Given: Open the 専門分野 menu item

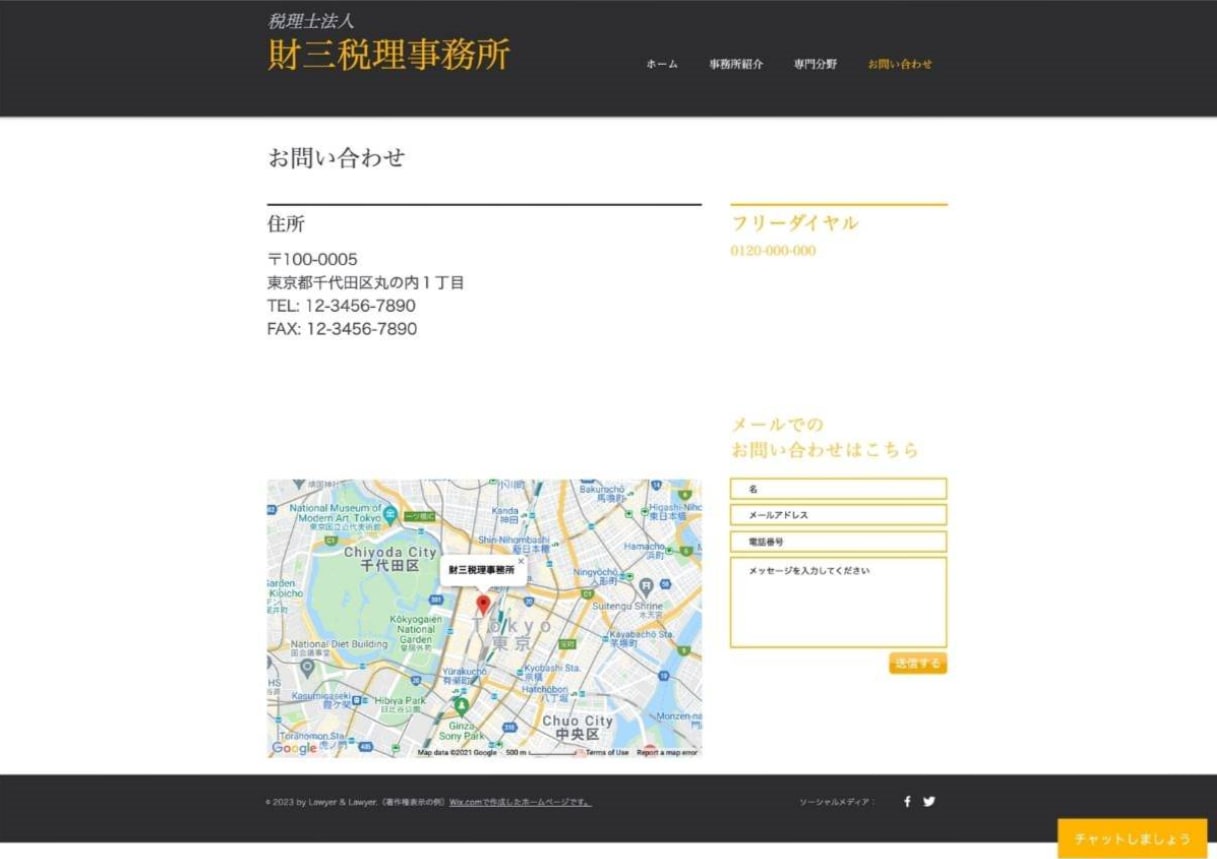Looking at the screenshot, I should point(816,64).
